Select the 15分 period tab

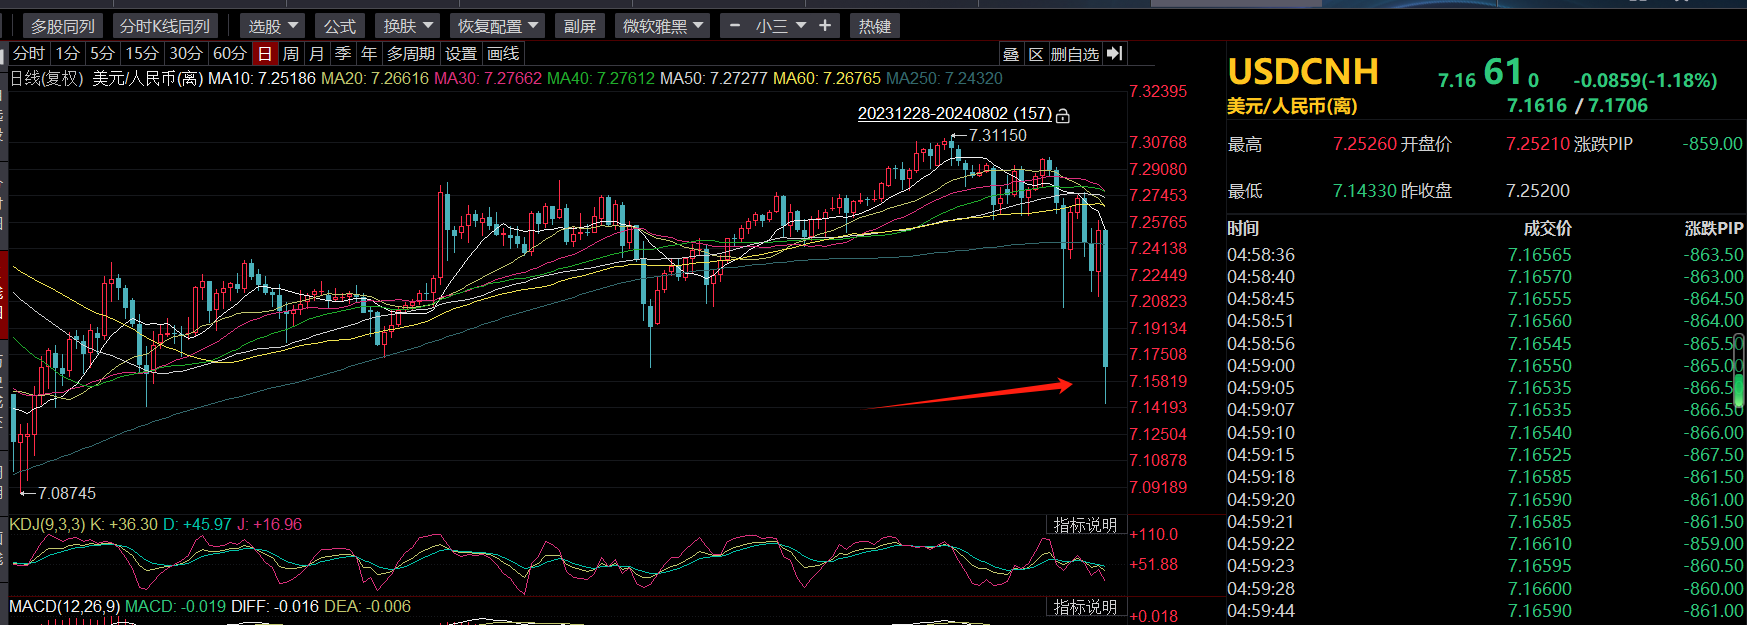142,54
